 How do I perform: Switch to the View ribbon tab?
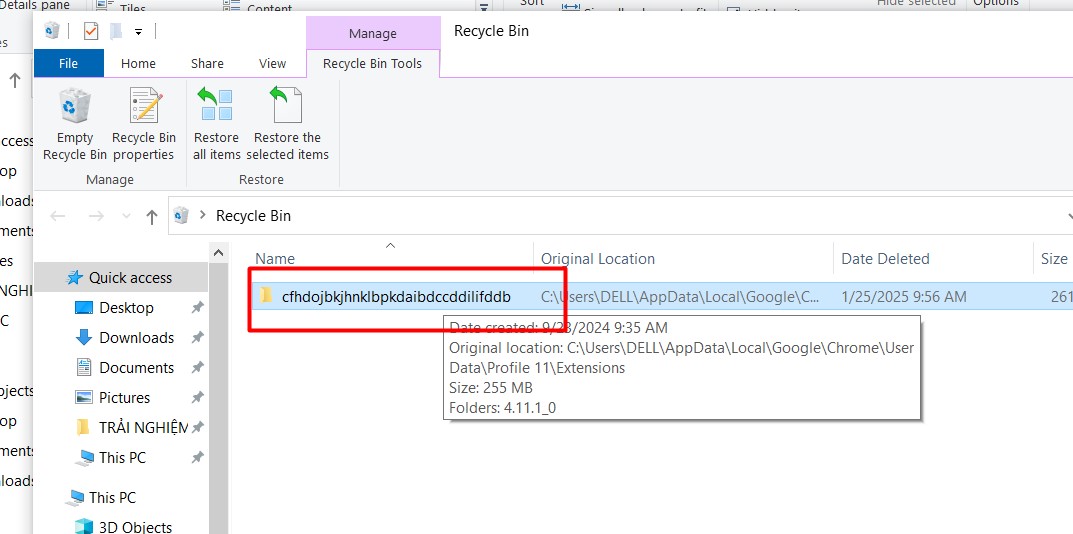pyautogui.click(x=272, y=63)
